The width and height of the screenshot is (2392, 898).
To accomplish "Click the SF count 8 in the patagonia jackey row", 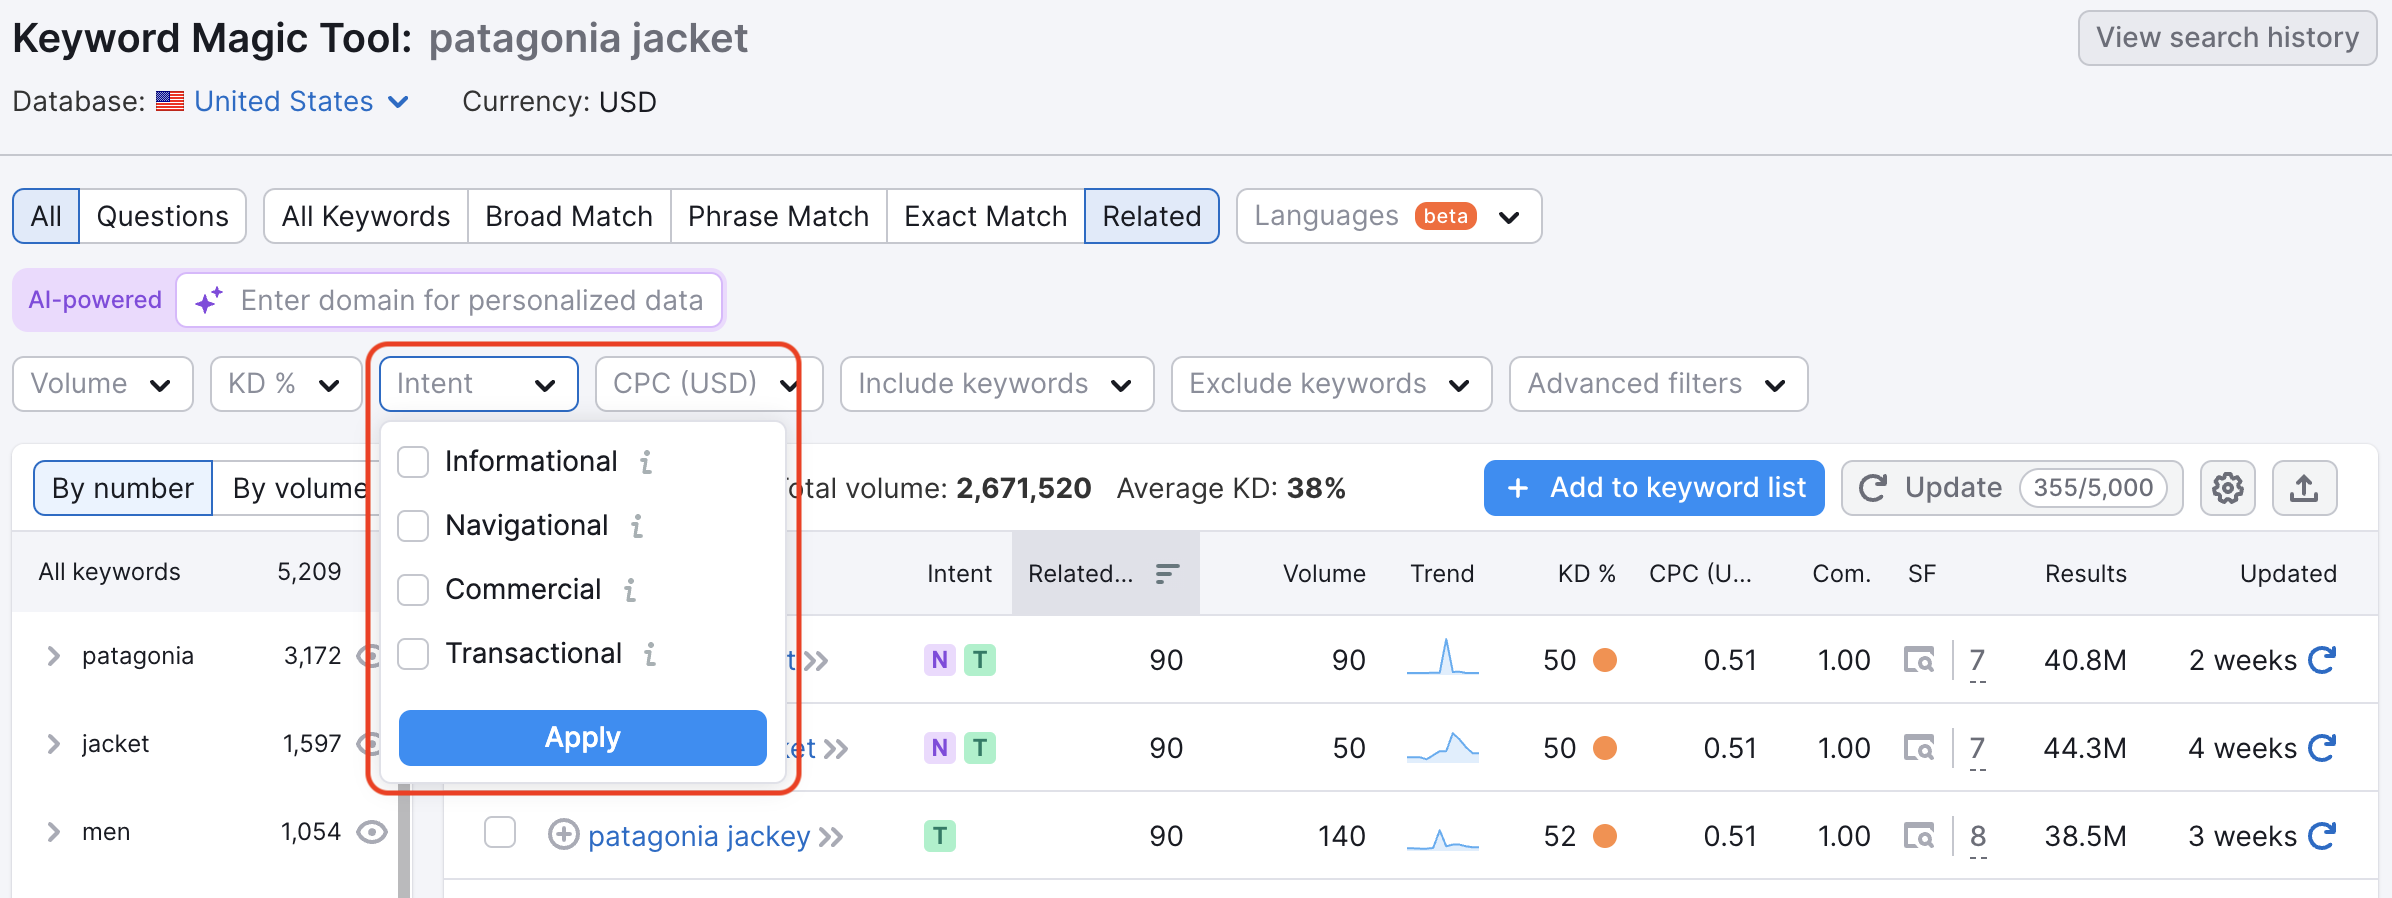I will [x=1978, y=836].
